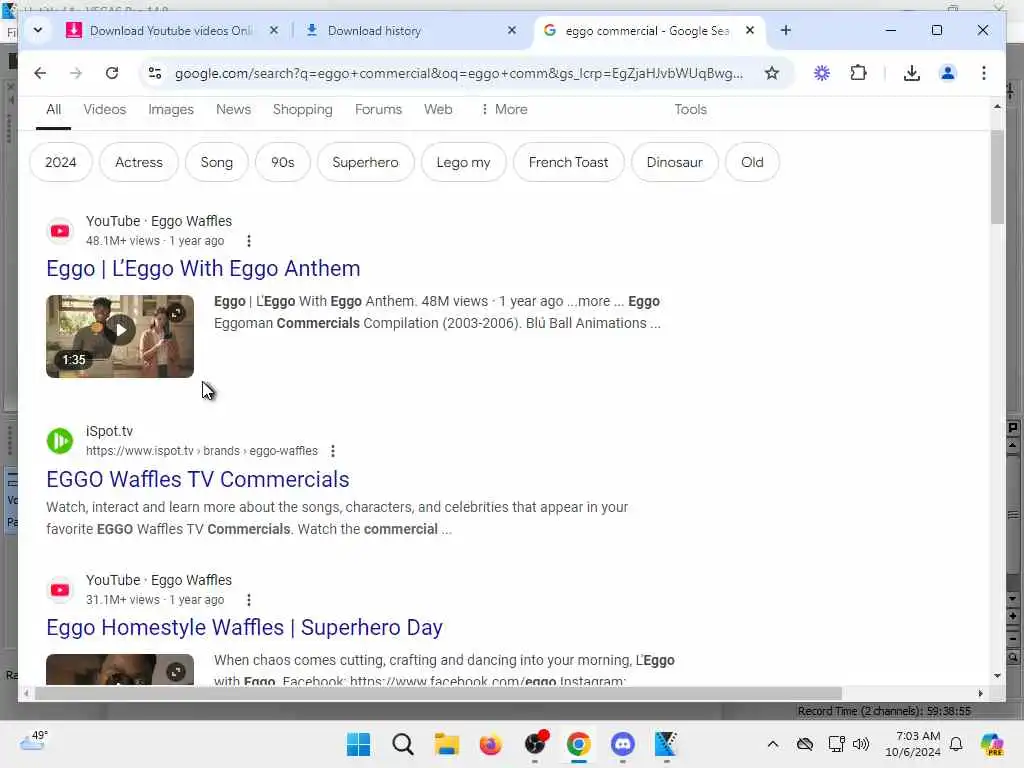Show hidden system tray icons
The height and width of the screenshot is (768, 1024).
773,744
